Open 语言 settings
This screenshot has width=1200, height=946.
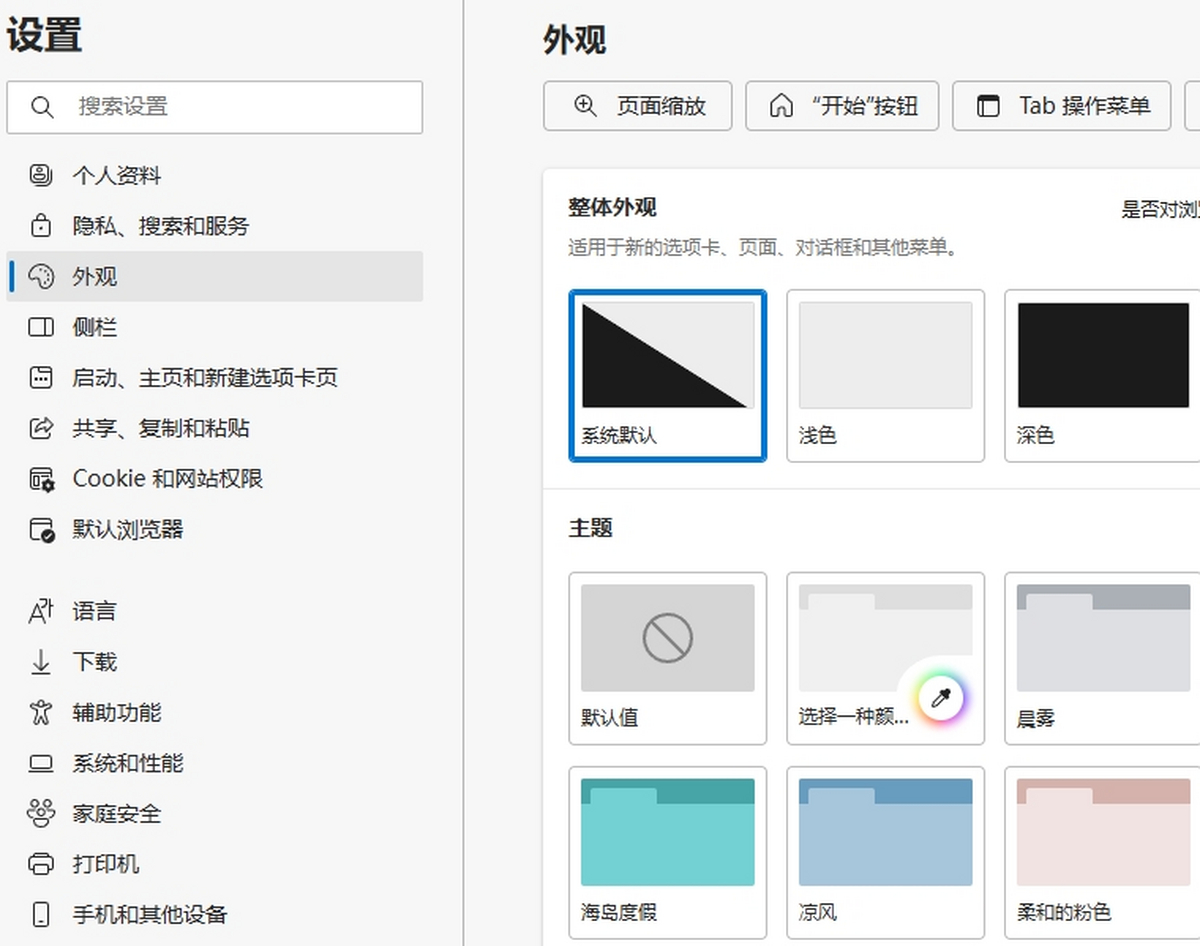215,611
